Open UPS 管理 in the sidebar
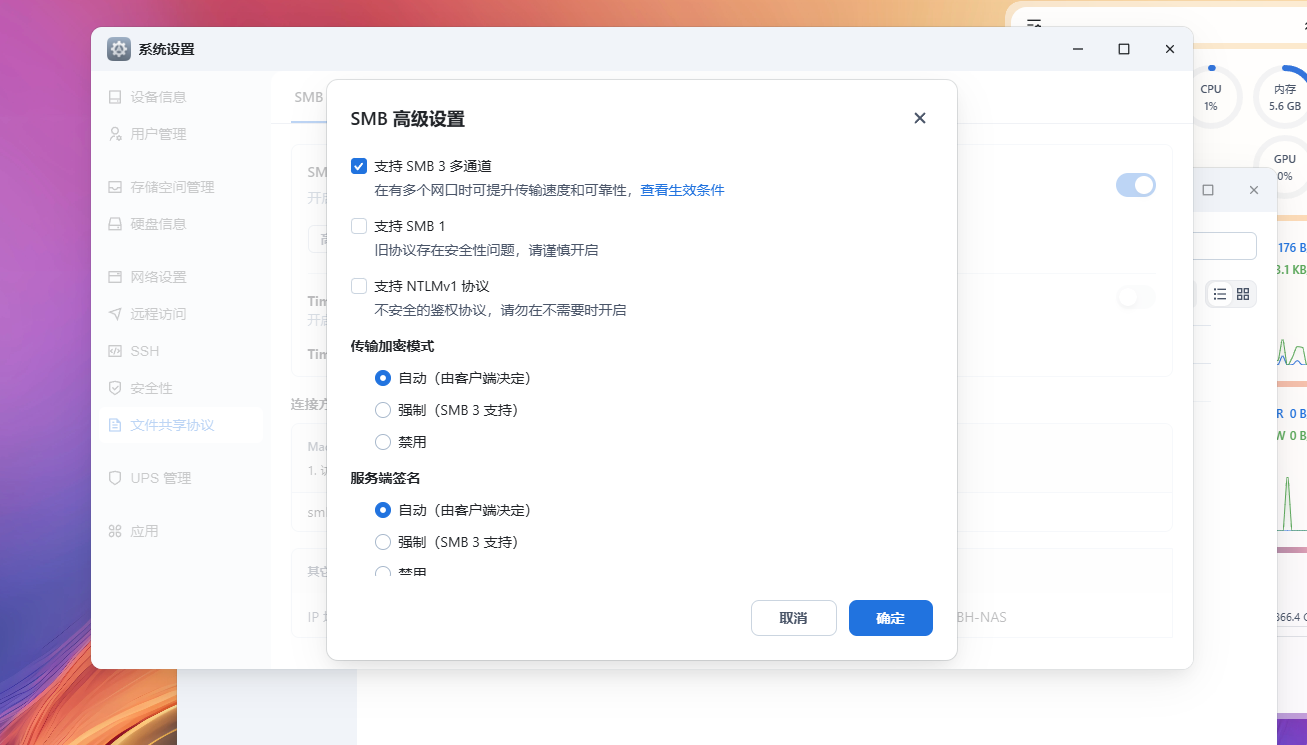 click(x=180, y=478)
